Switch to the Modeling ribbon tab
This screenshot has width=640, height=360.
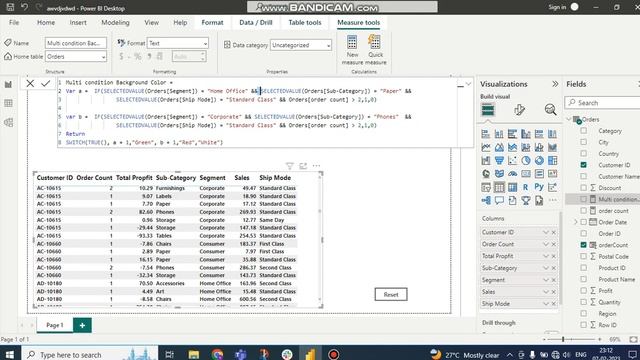[x=115, y=22]
